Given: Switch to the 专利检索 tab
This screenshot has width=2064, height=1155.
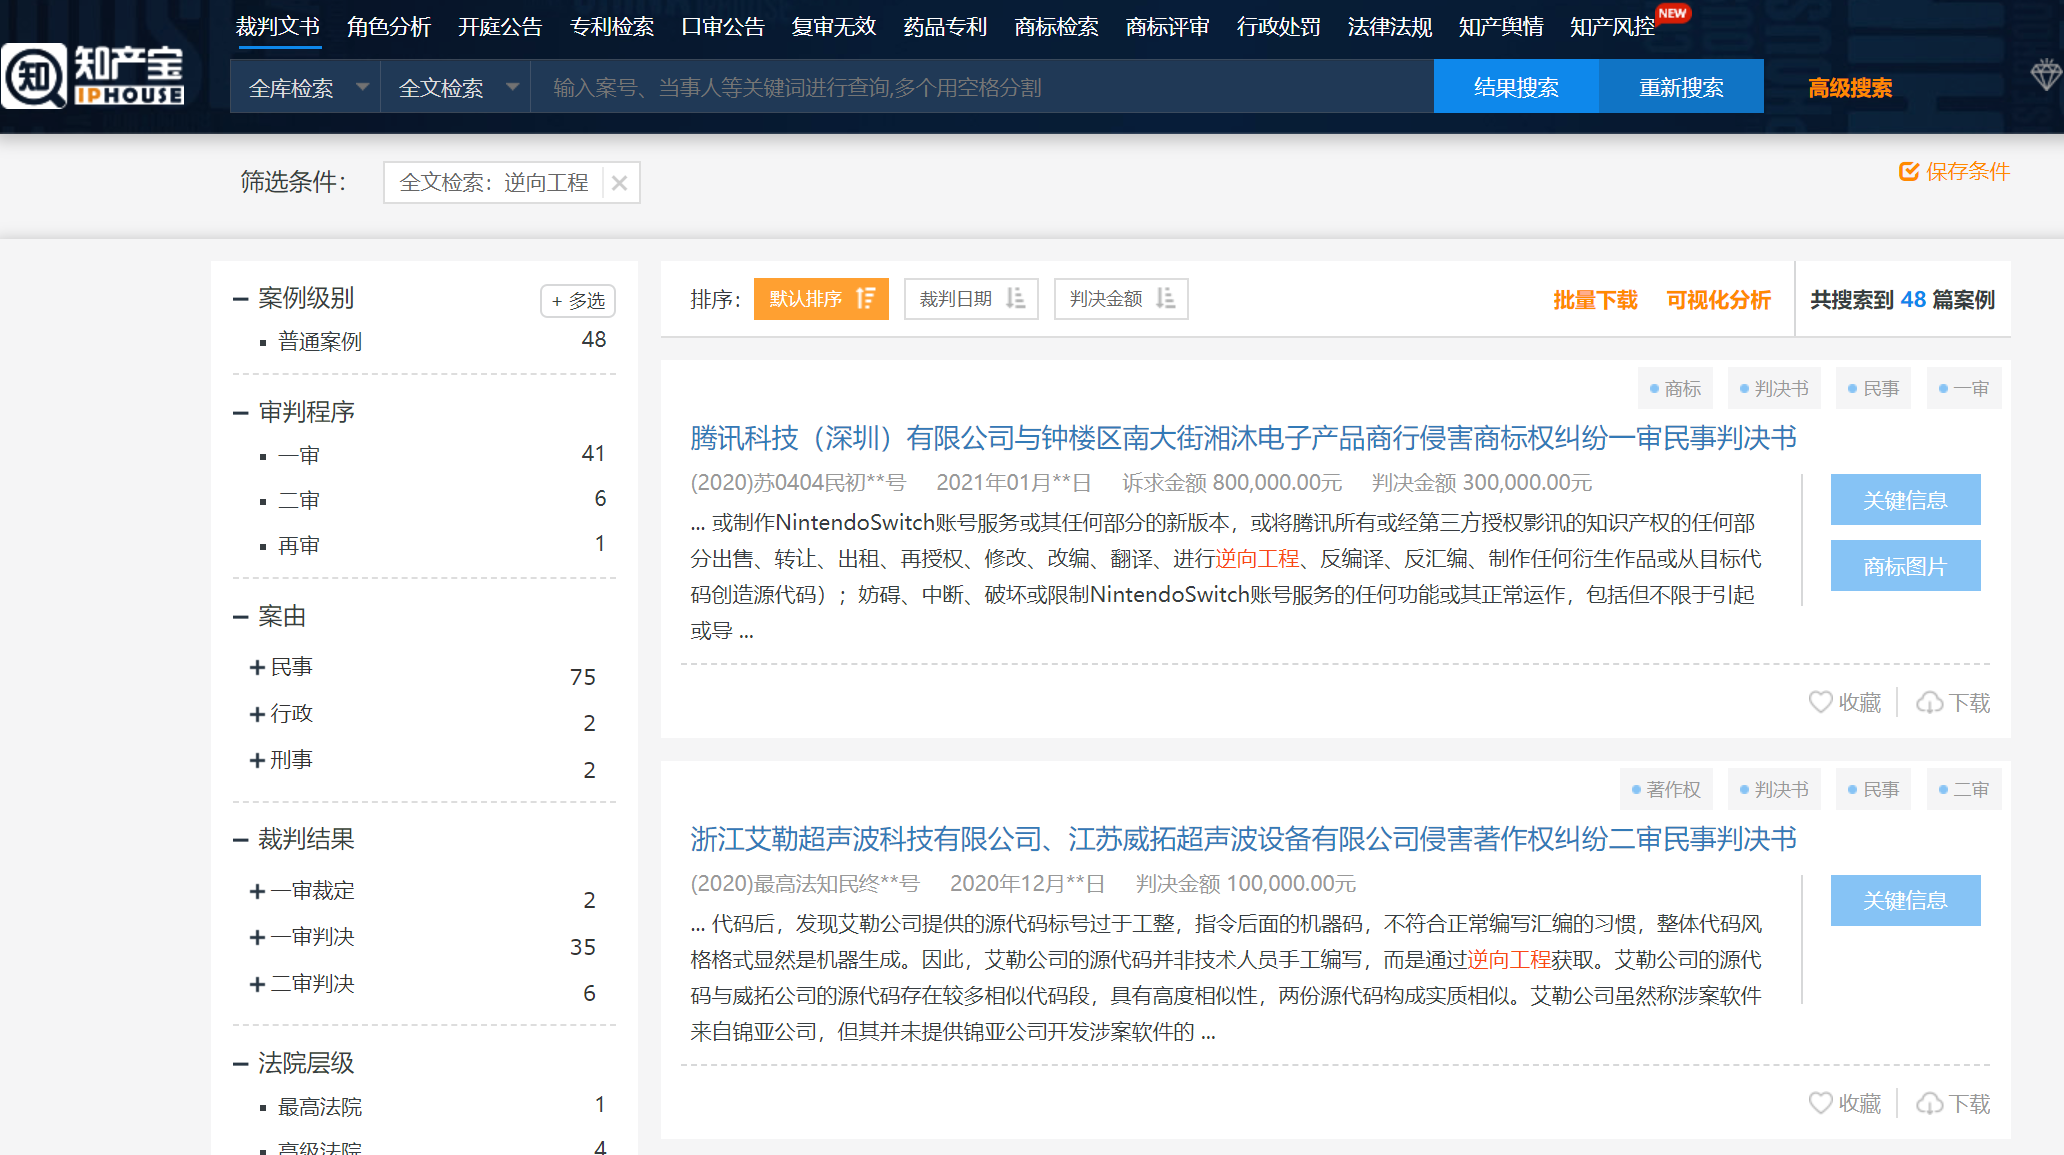Looking at the screenshot, I should (611, 27).
